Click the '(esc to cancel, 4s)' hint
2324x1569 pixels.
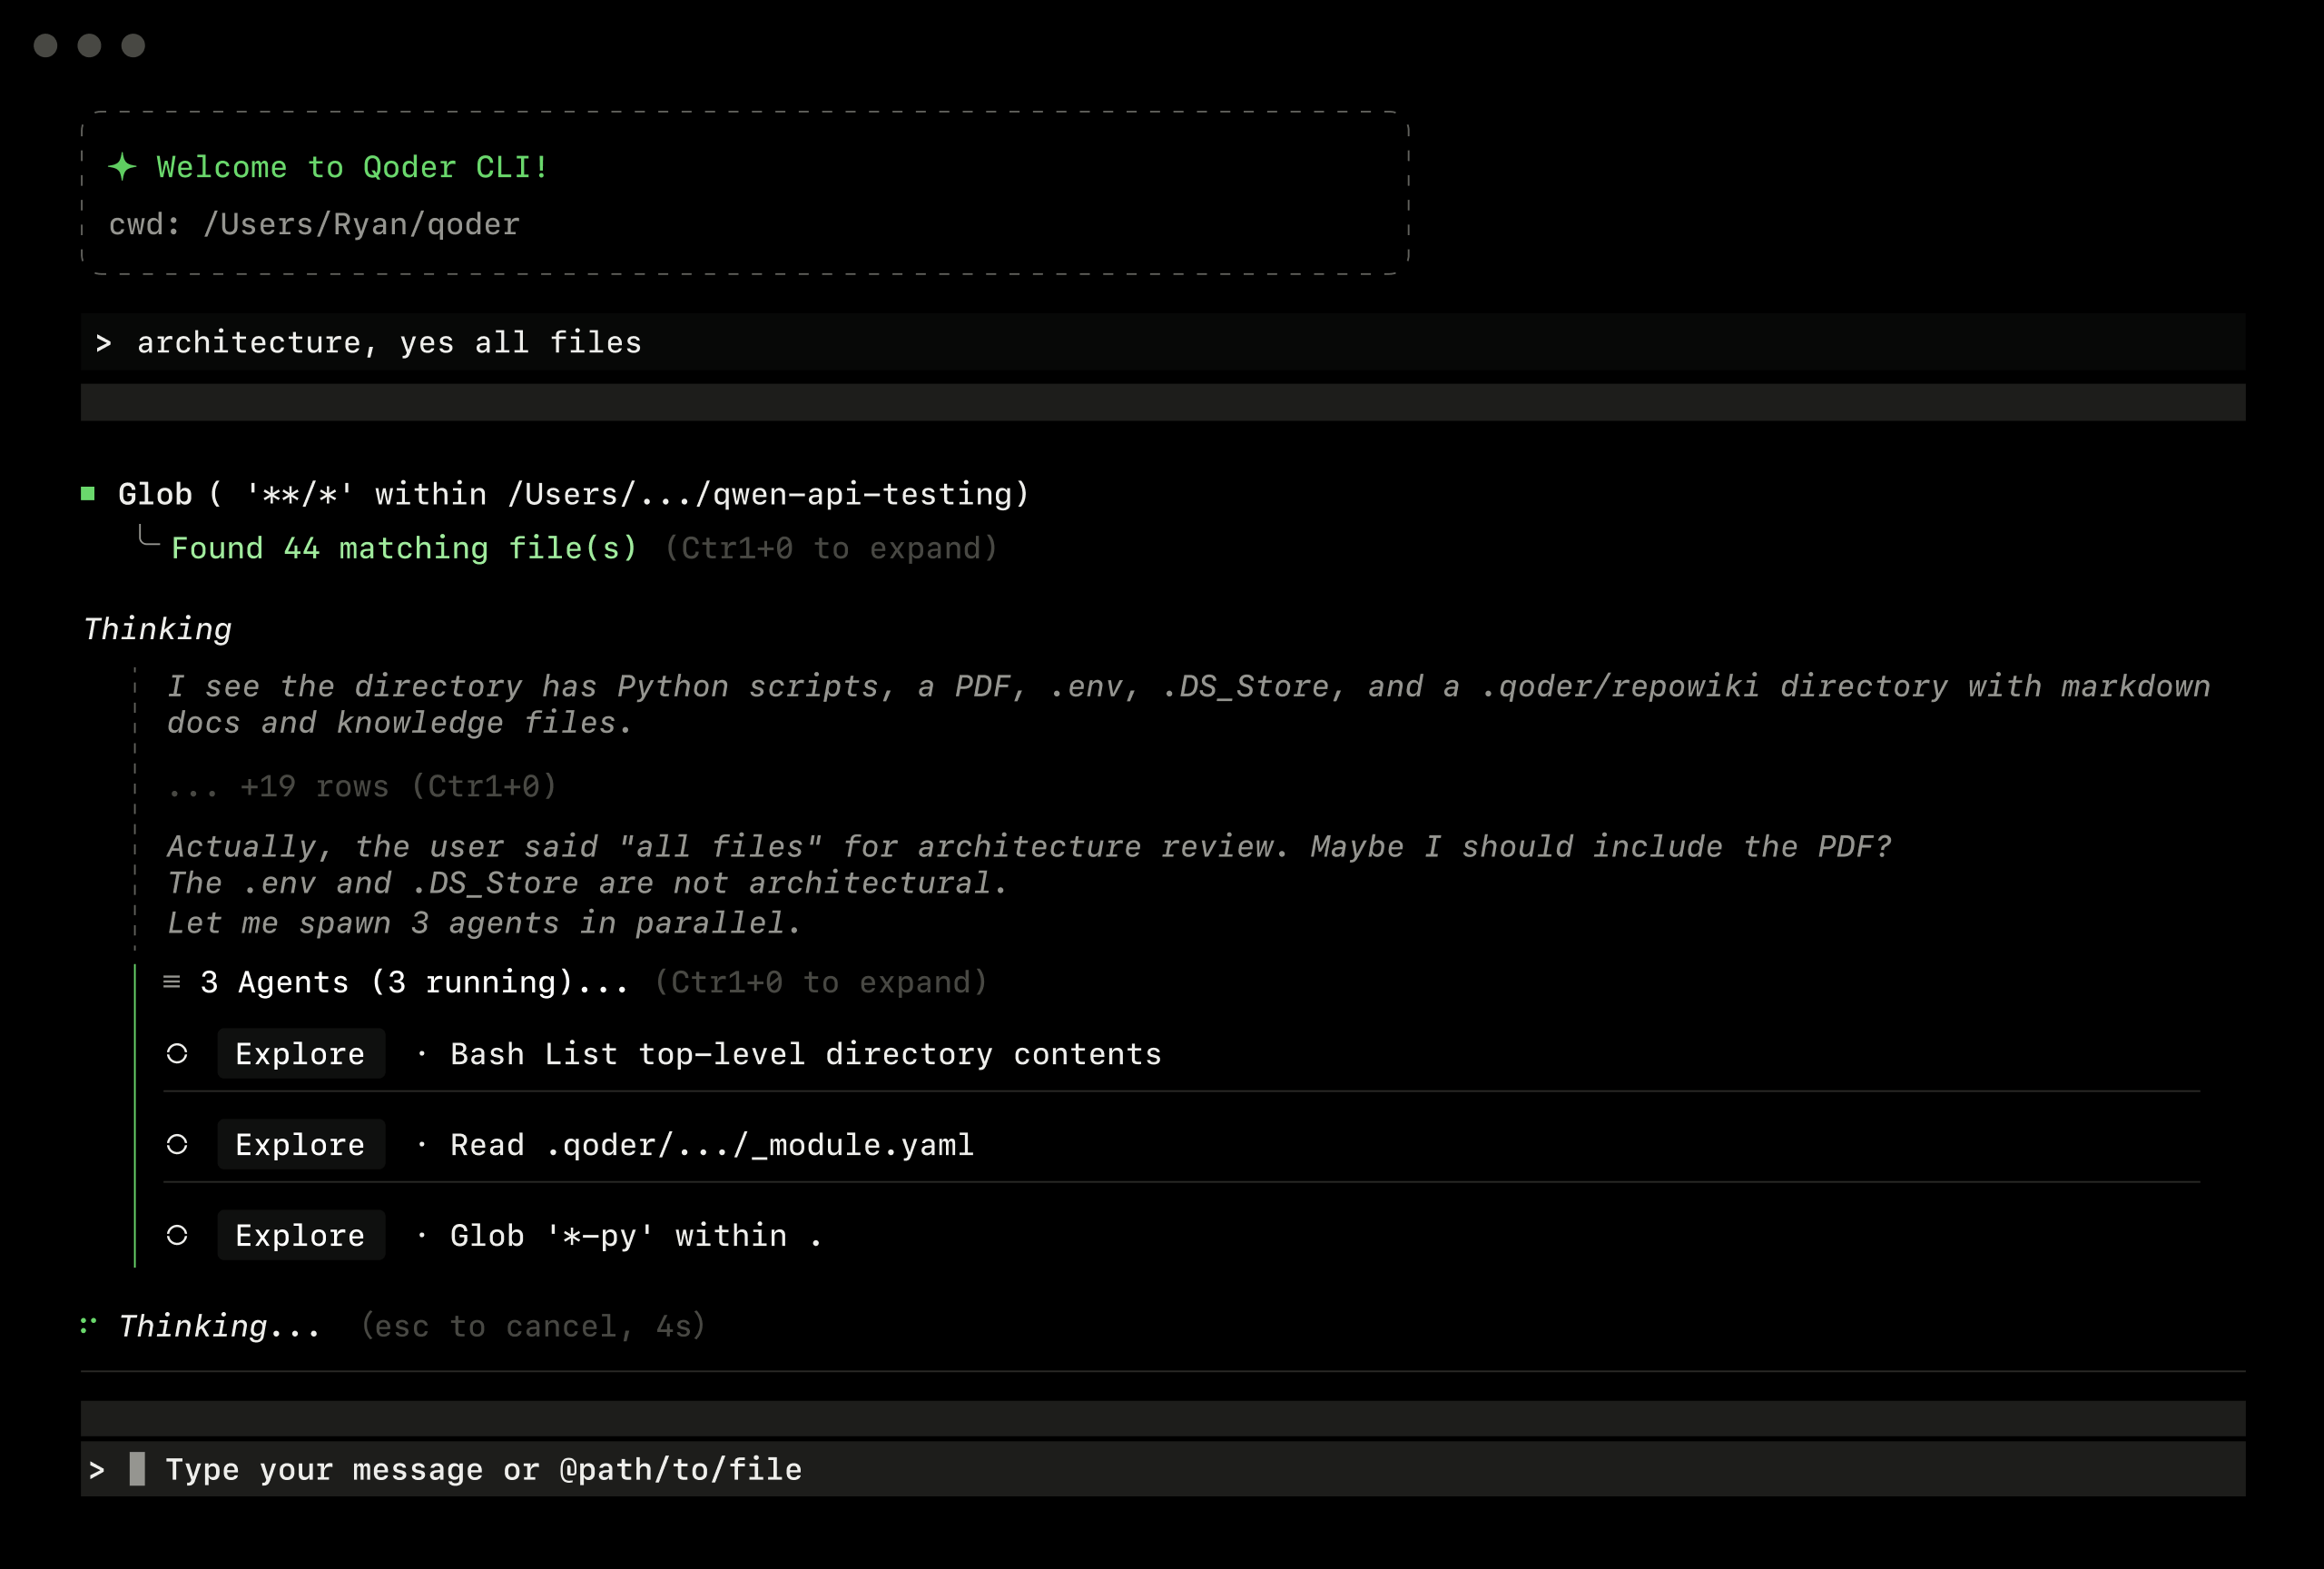coord(533,1326)
